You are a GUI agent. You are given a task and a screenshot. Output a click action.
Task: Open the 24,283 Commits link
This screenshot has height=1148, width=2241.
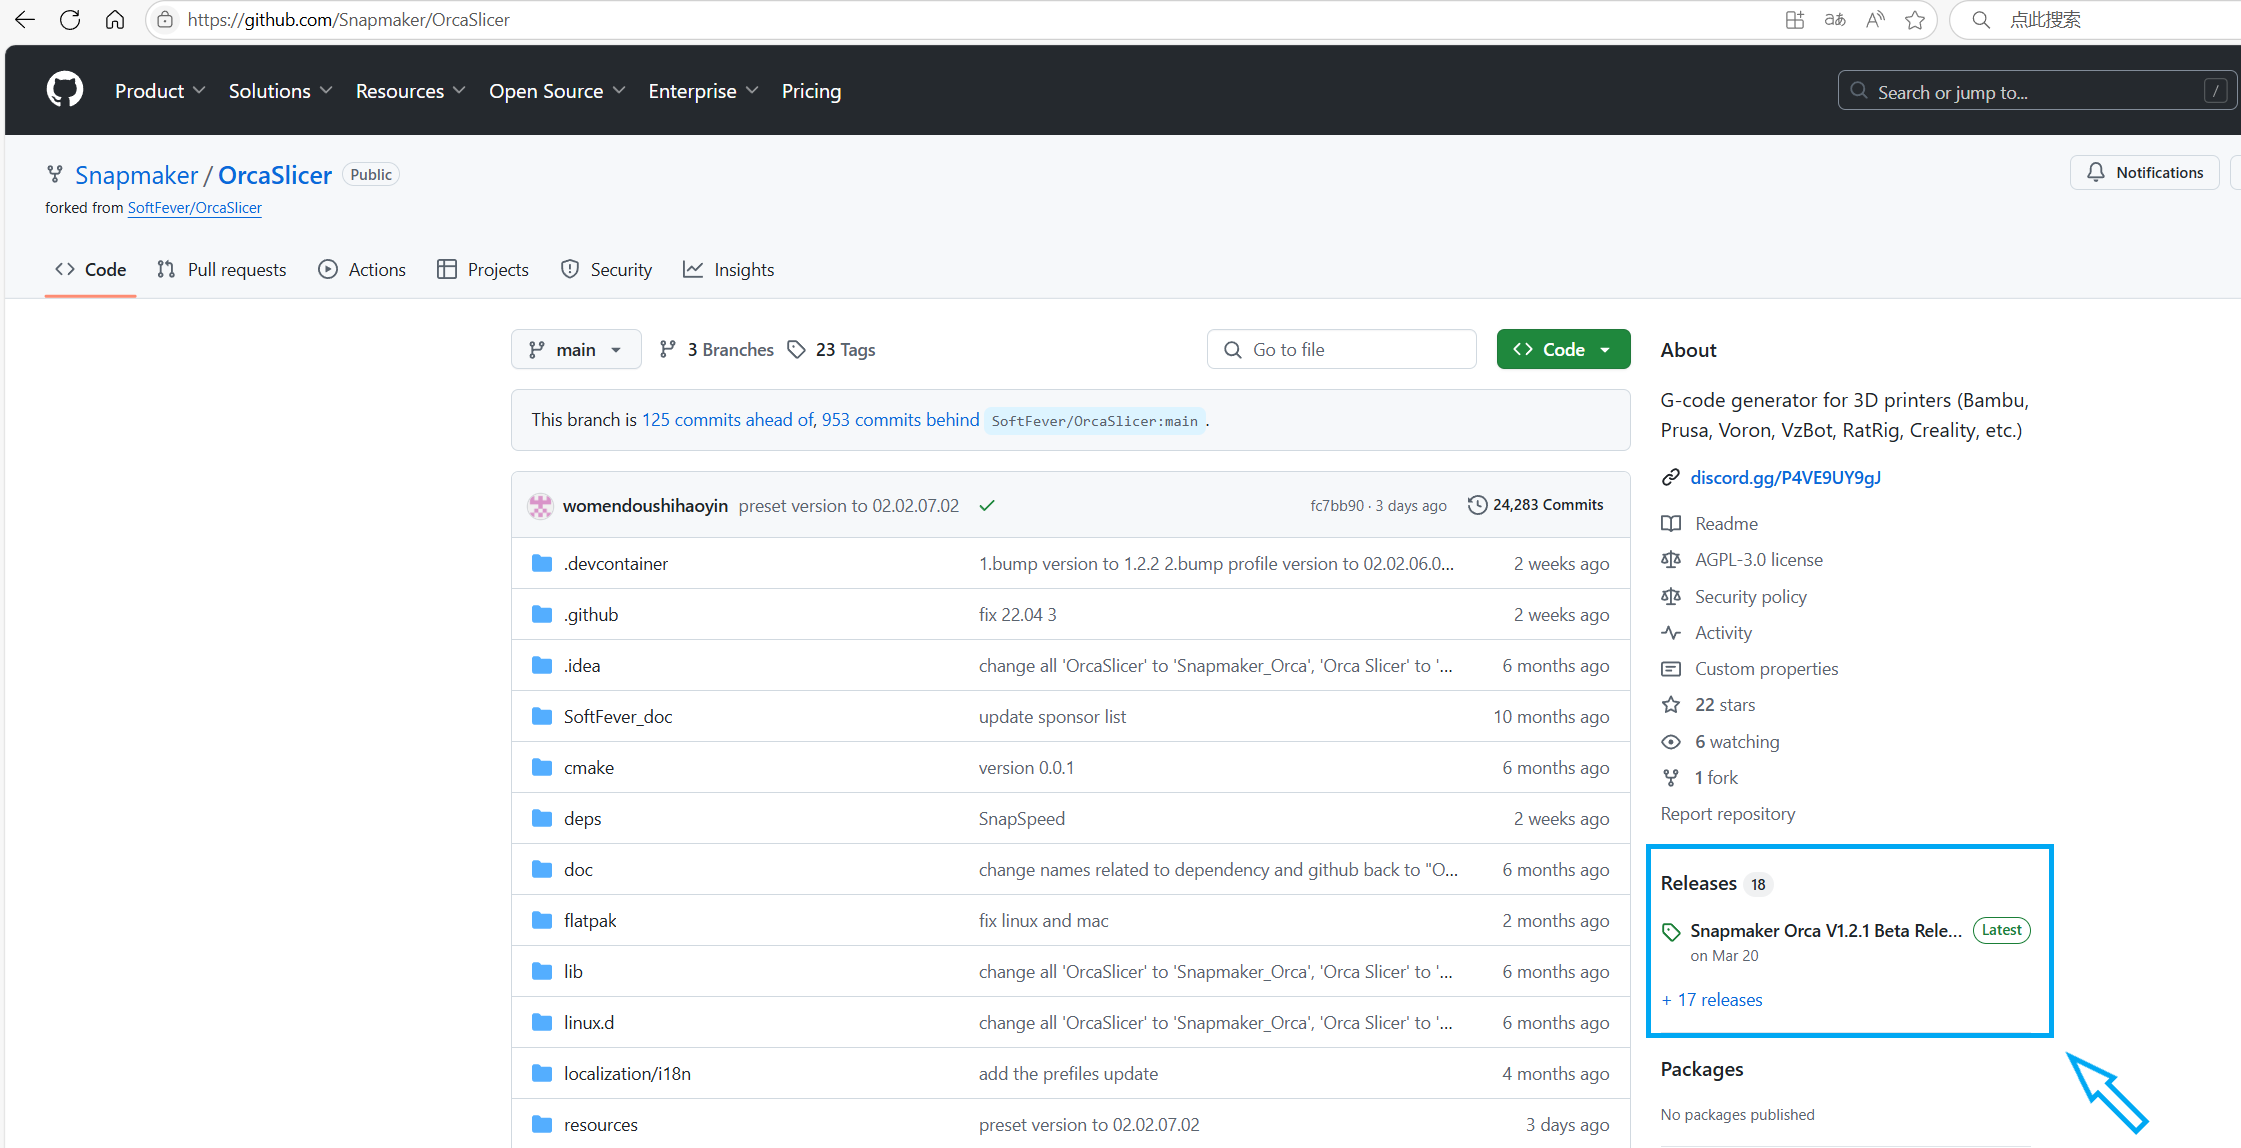pyautogui.click(x=1536, y=505)
